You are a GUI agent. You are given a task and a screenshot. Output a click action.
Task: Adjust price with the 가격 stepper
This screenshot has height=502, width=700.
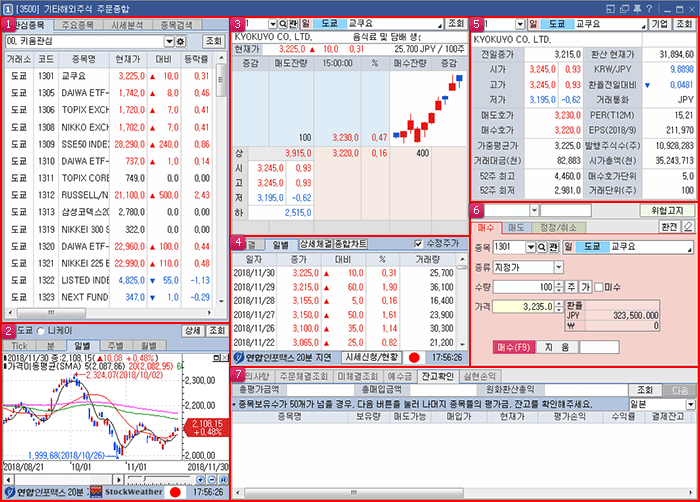click(559, 307)
